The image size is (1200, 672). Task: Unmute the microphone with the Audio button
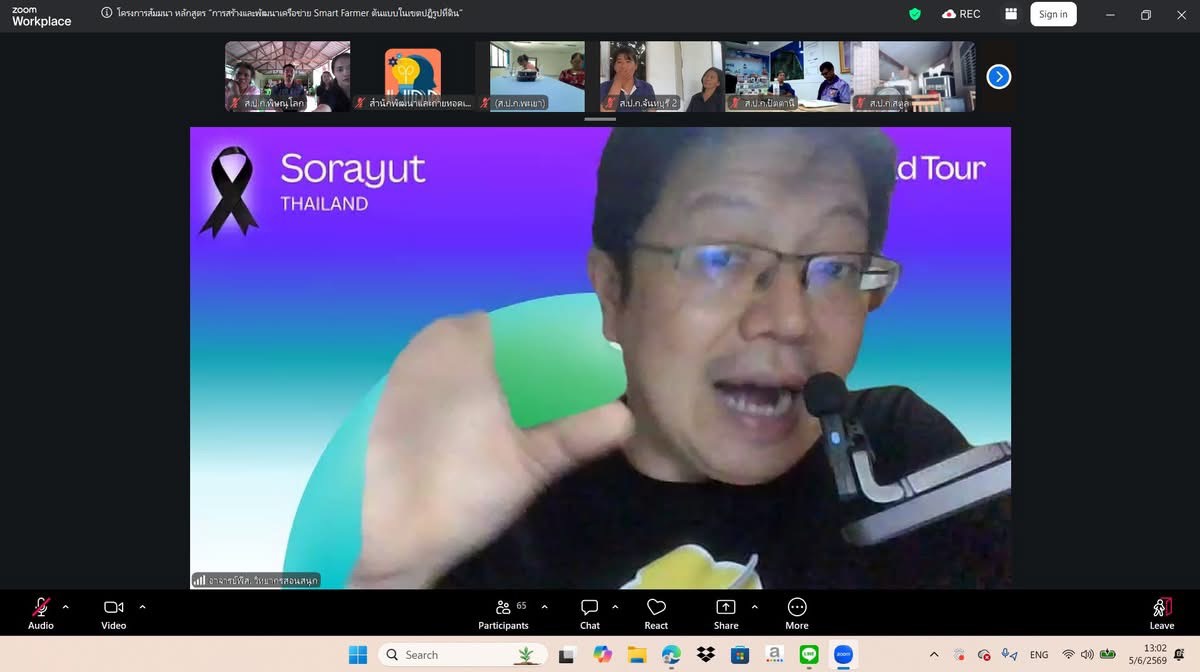pyautogui.click(x=41, y=613)
